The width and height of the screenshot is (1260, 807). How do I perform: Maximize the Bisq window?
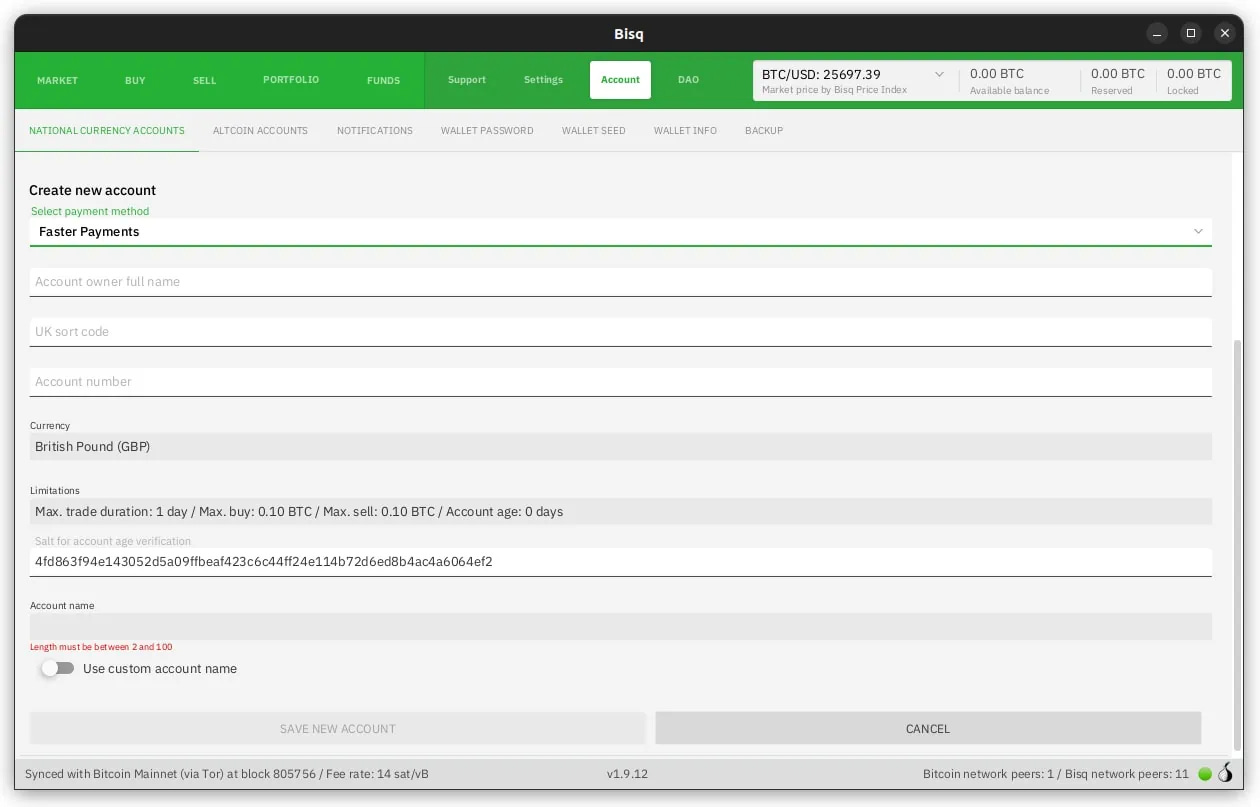(x=1191, y=33)
